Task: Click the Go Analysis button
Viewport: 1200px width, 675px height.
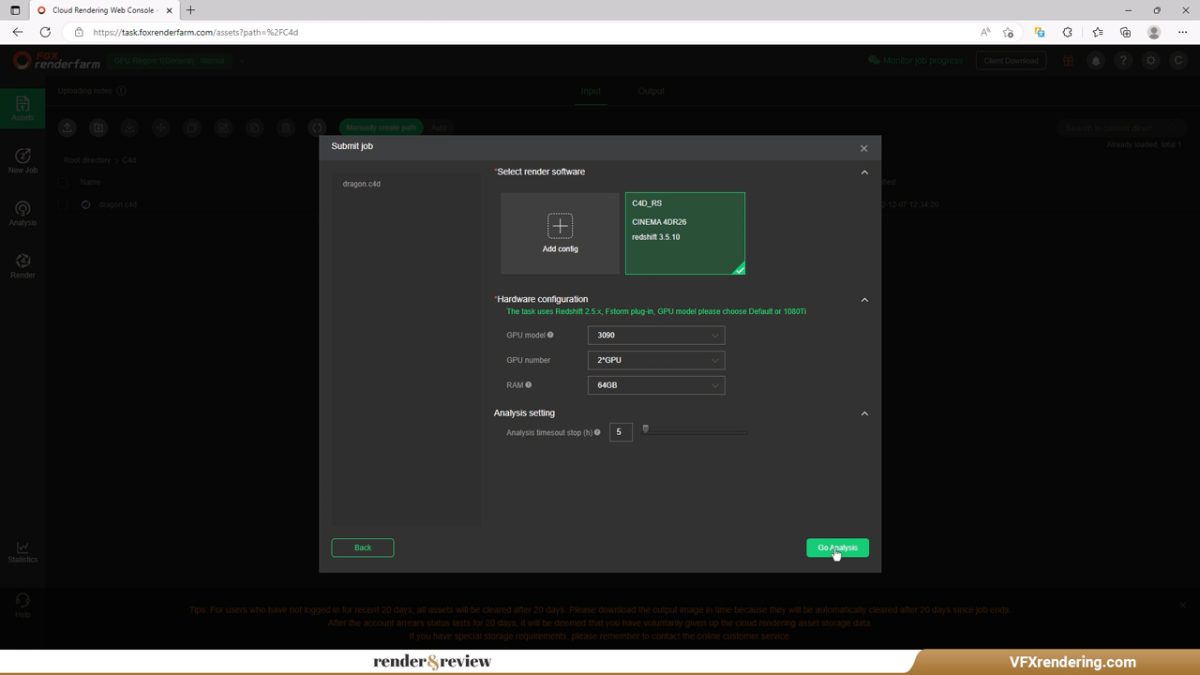Action: 837,548
